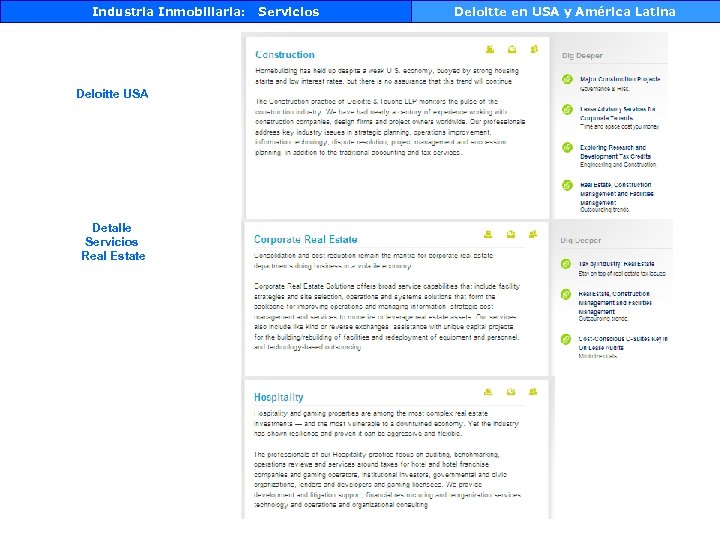This screenshot has height=540, width=720.
Task: Click the 'Deloitte en USA y América Latina' header
Action: pos(564,11)
